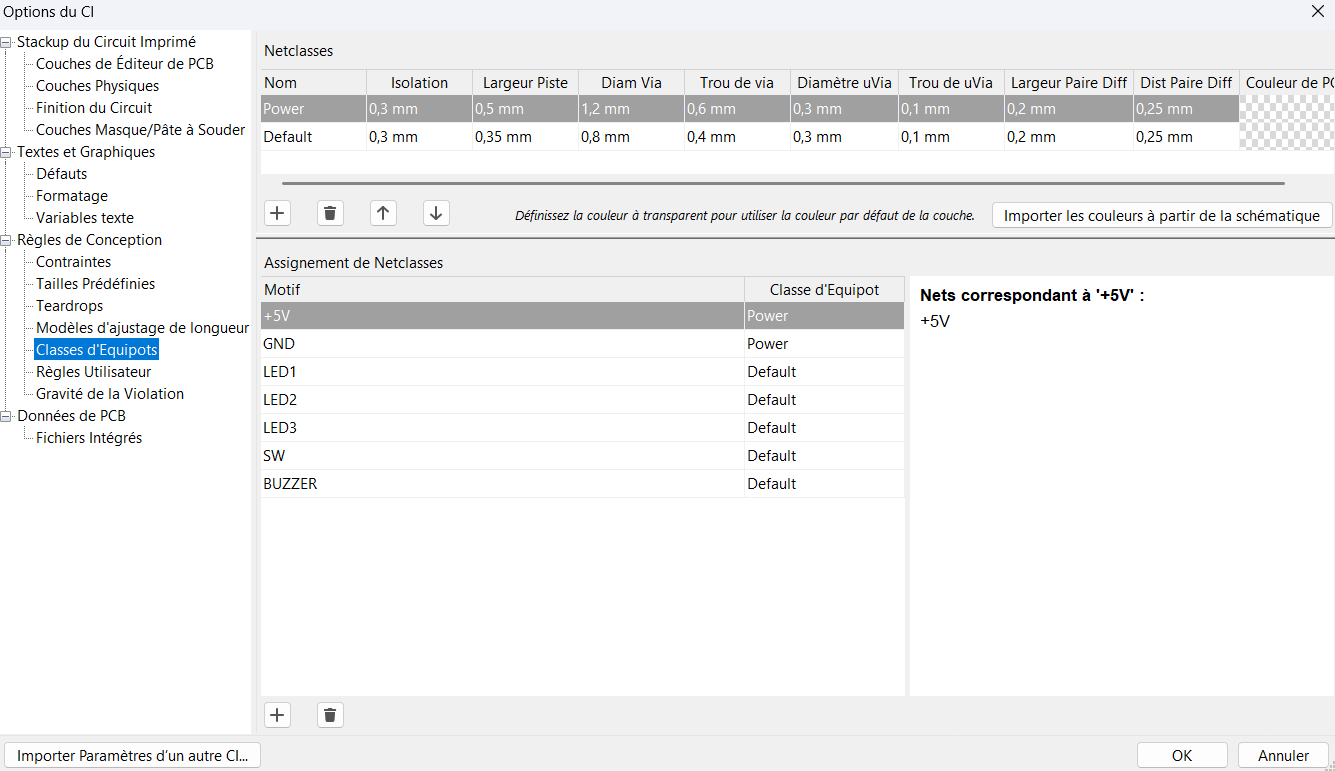Click the netclasses horizontal scrollbar
The height and width of the screenshot is (771, 1335).
(x=783, y=183)
